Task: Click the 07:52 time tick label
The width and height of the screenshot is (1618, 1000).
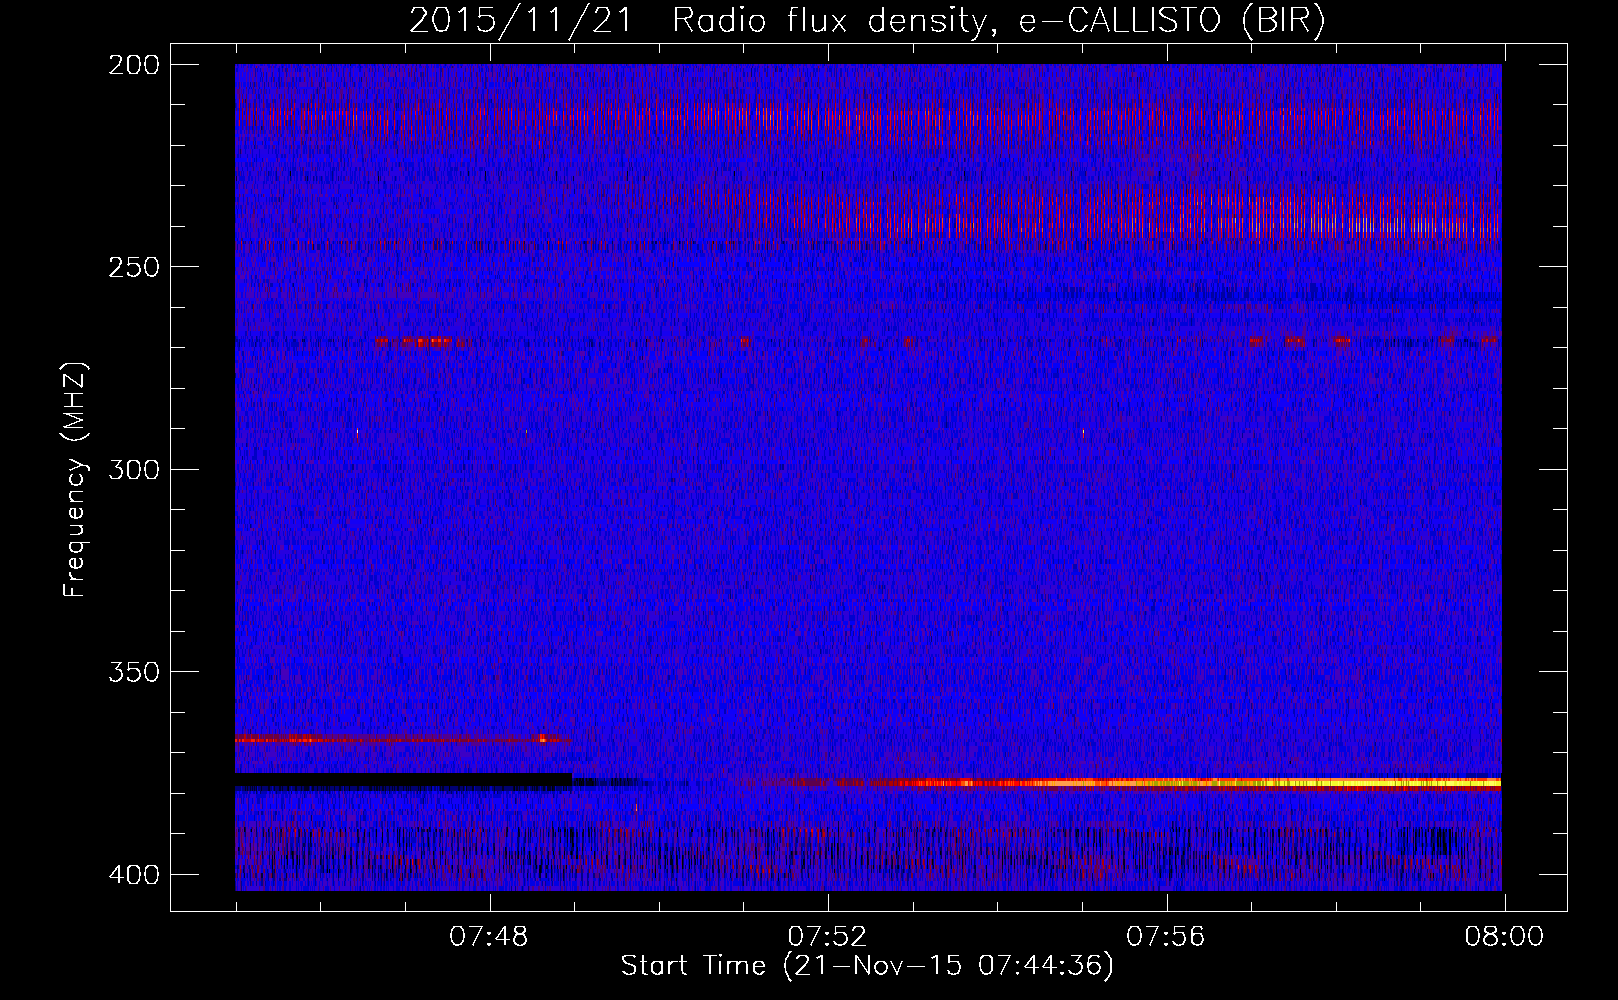Action: point(827,936)
